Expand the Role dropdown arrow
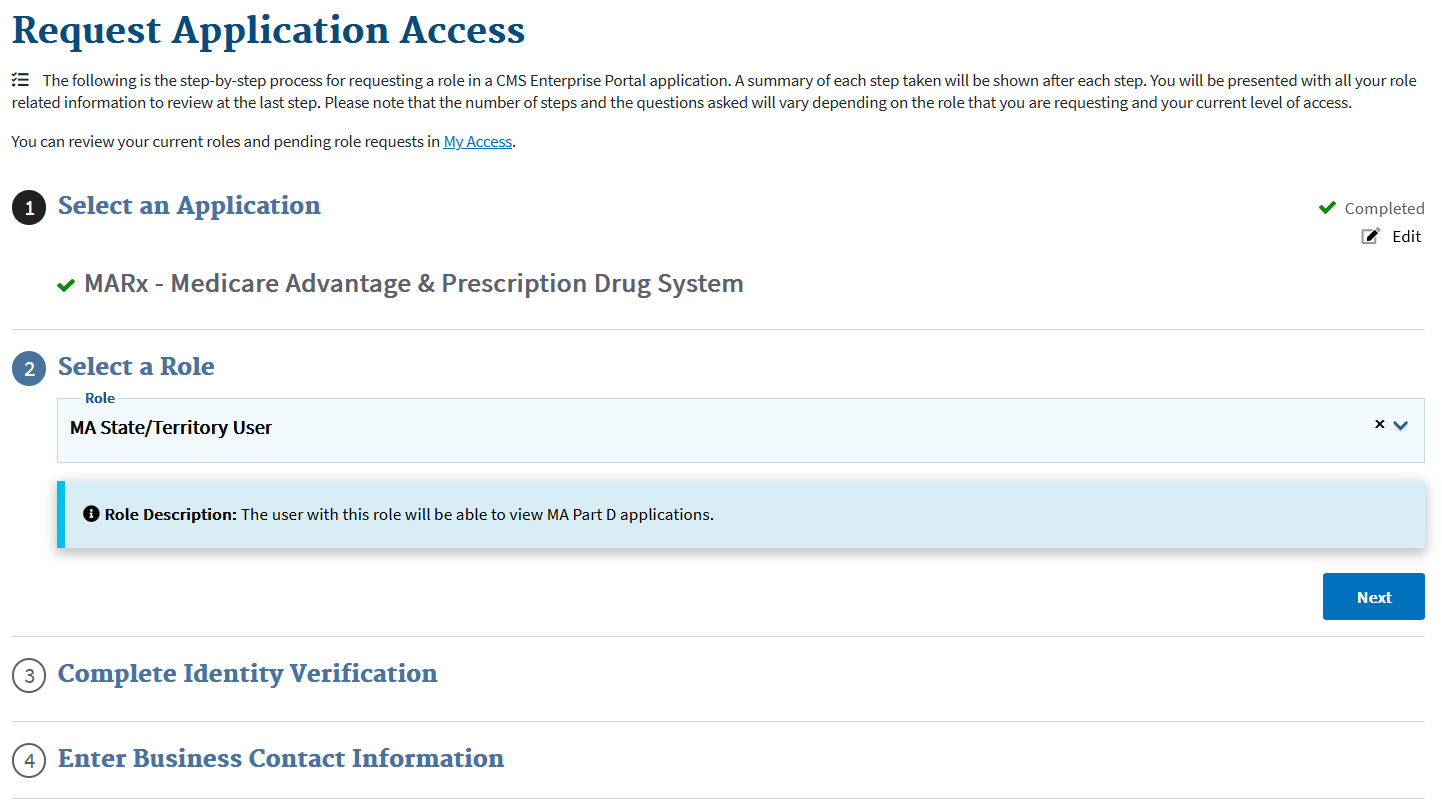Viewport: 1442px width, 810px height. (1401, 425)
